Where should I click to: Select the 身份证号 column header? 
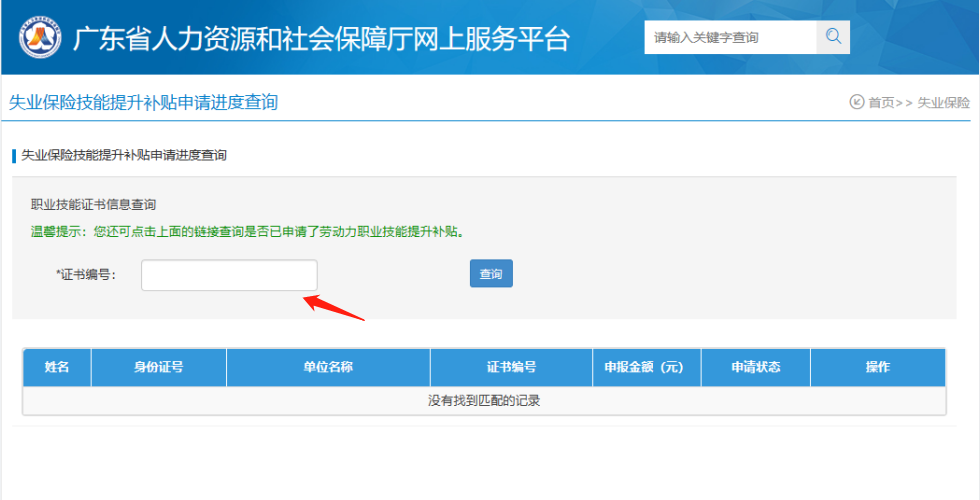(x=158, y=367)
